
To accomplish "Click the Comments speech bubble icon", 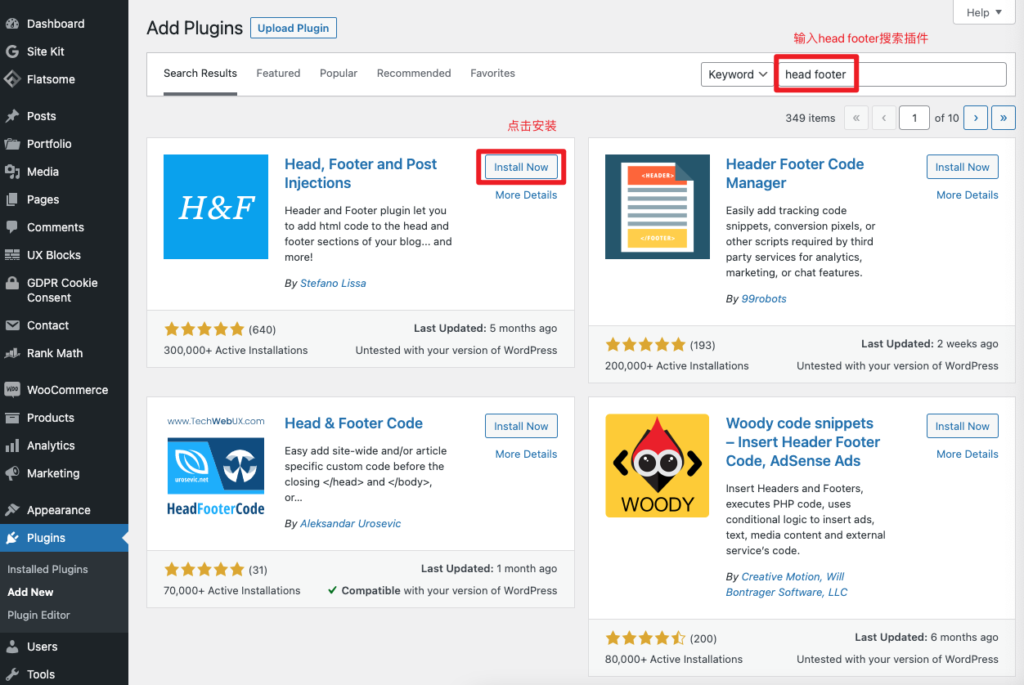I will (x=12, y=227).
